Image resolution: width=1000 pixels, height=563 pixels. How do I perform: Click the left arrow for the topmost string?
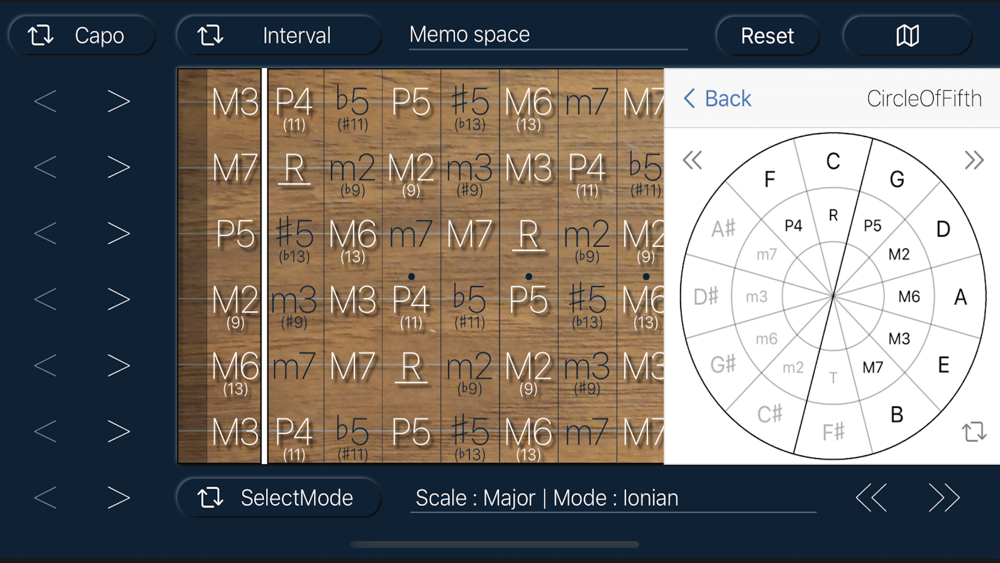(45, 101)
